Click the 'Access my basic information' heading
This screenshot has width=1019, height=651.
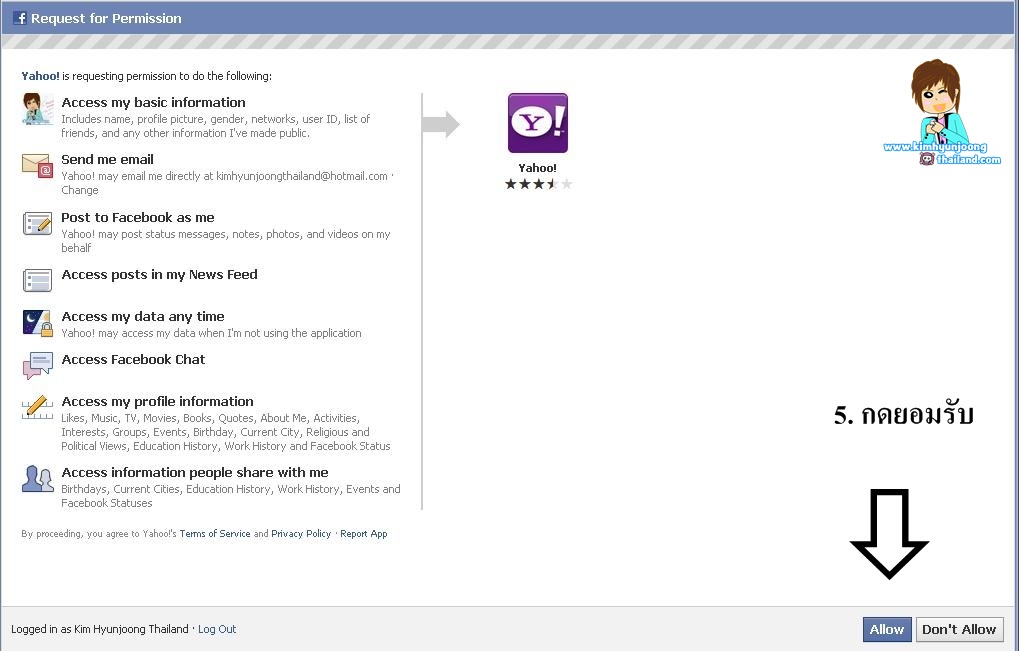coord(153,102)
